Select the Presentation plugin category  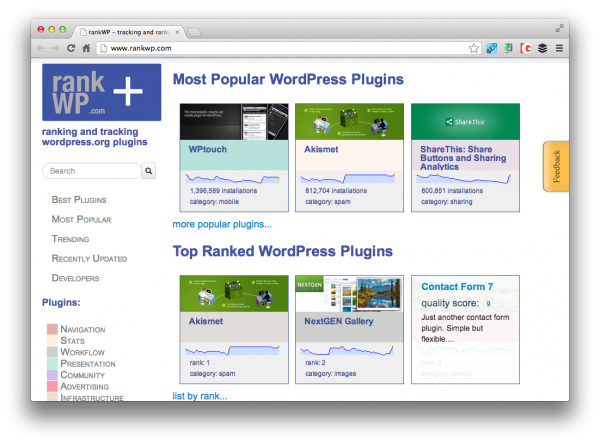click(88, 364)
